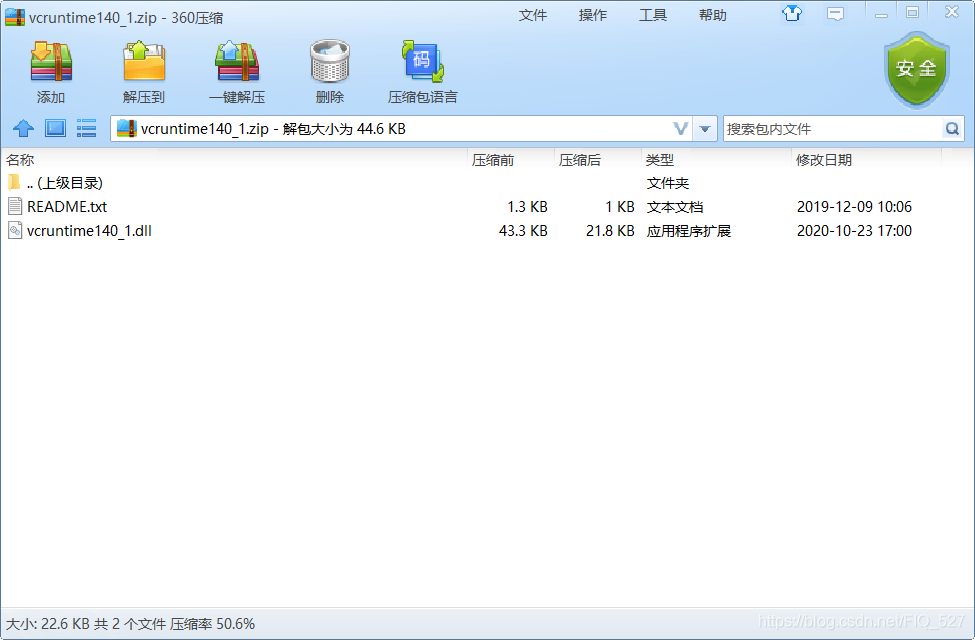The width and height of the screenshot is (975, 640).
Task: Close the 360压缩 window
Action: pos(952,12)
